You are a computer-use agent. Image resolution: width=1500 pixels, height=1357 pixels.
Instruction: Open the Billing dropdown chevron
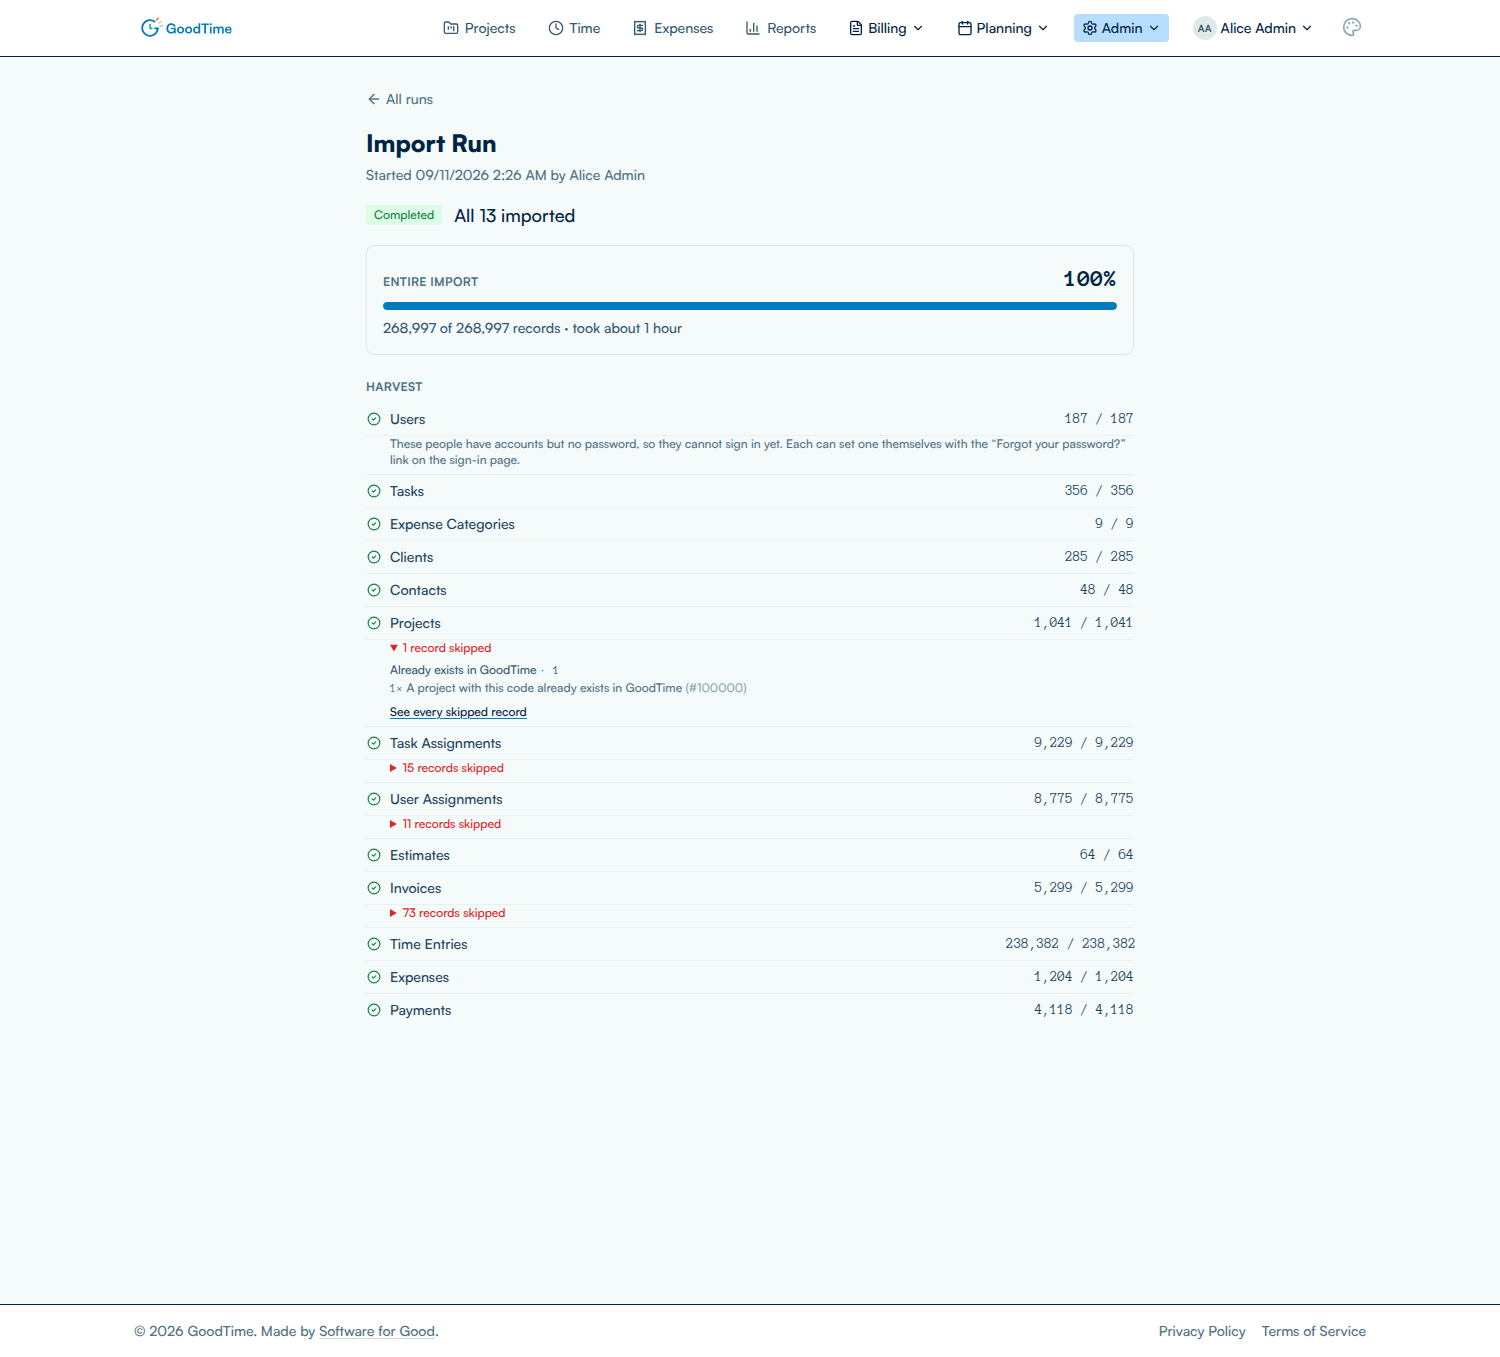(918, 28)
